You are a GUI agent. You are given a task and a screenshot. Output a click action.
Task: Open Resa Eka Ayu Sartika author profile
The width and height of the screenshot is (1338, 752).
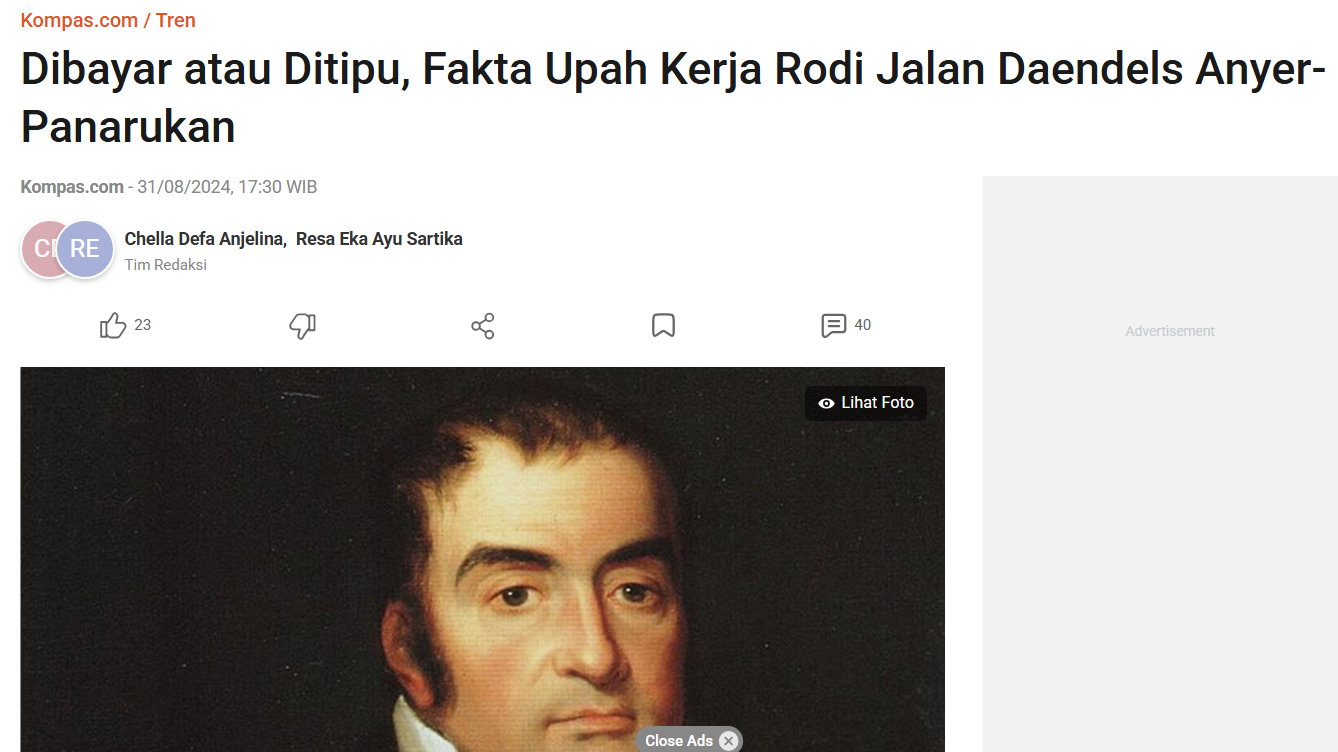[x=379, y=239]
